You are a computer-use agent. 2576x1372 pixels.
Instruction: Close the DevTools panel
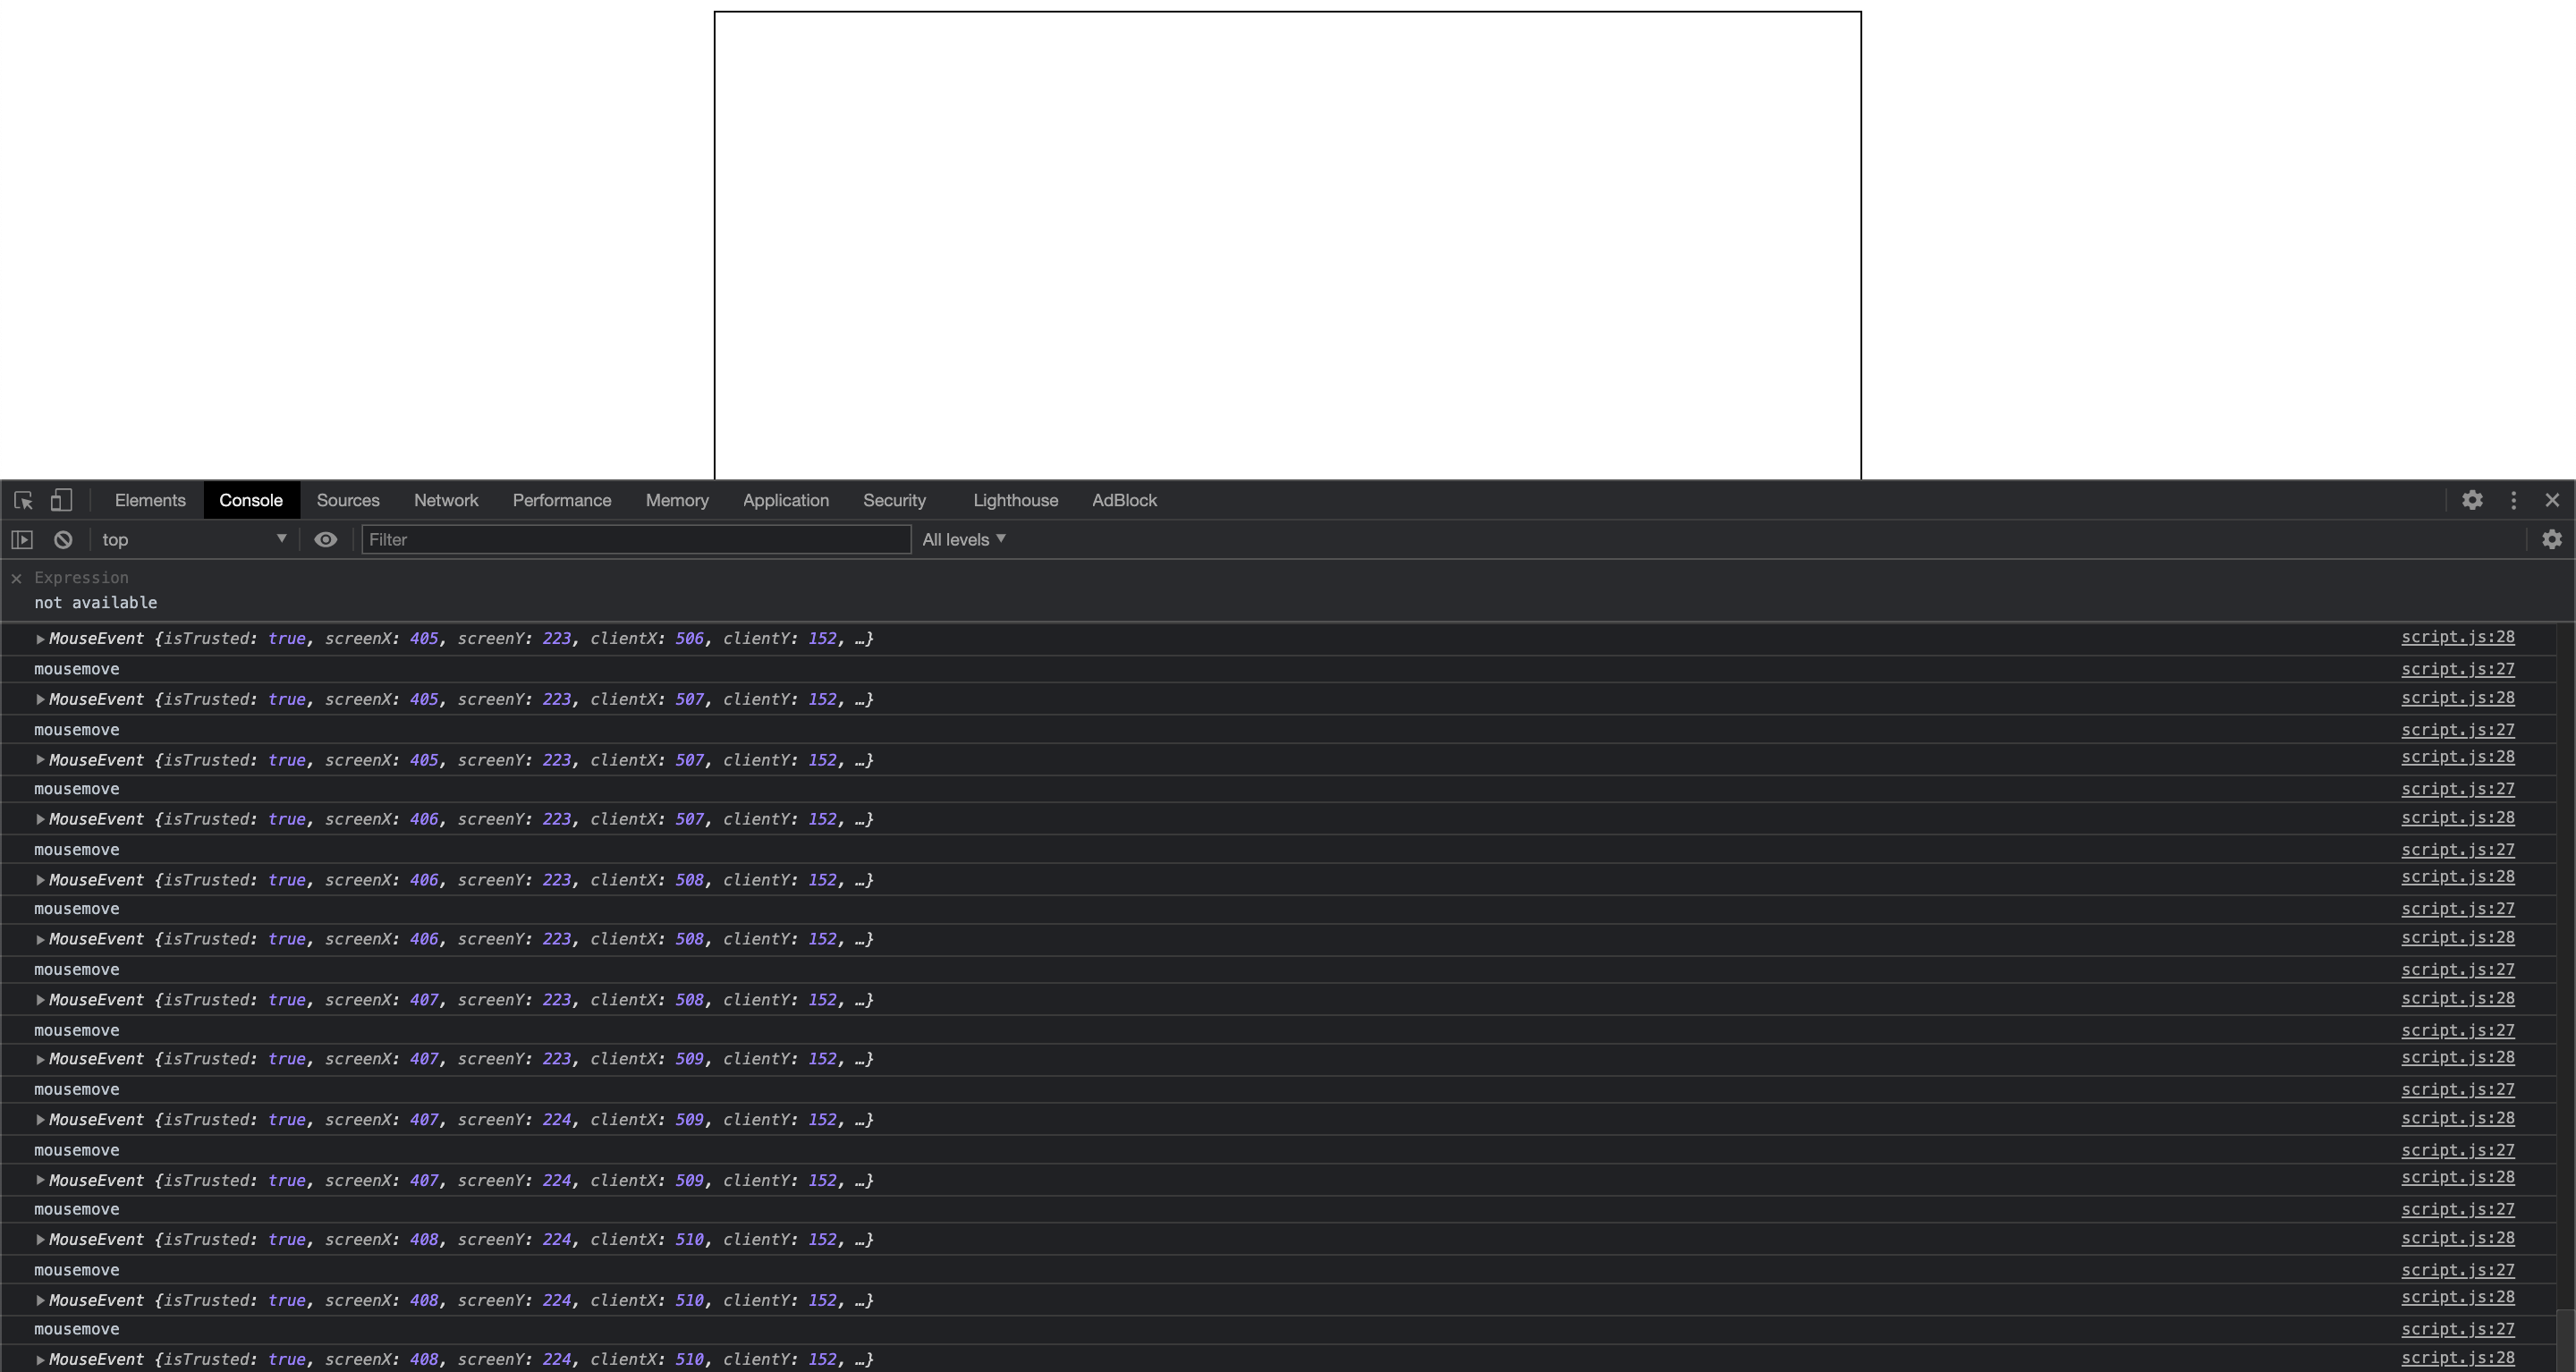pos(2552,500)
